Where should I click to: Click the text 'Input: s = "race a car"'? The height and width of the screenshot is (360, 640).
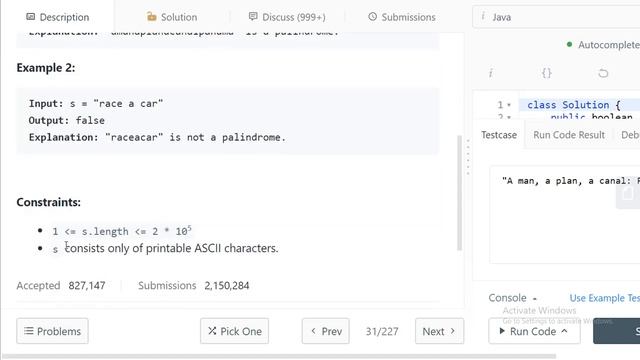tap(96, 104)
